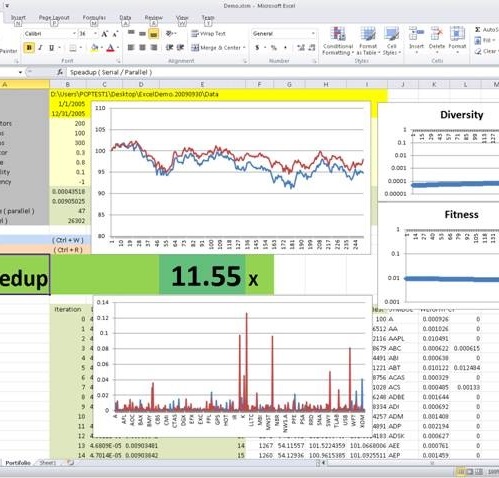499x478 pixels.
Task: Click the percent style icon
Action: coord(274,48)
